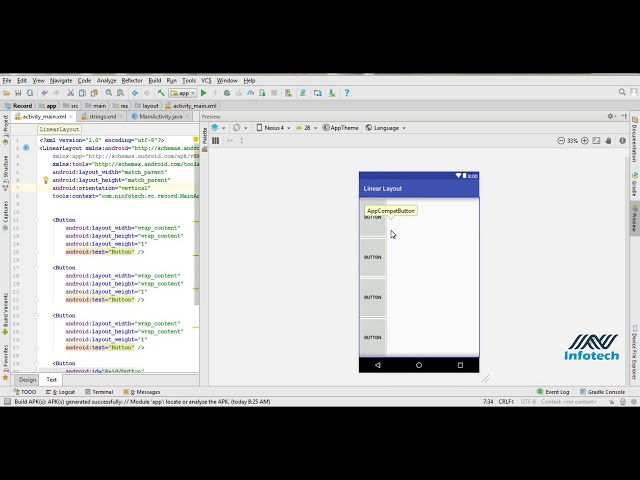Click the Attach debugger to process icon
Screen dimensions: 640x480
pyautogui.click(x=262, y=93)
